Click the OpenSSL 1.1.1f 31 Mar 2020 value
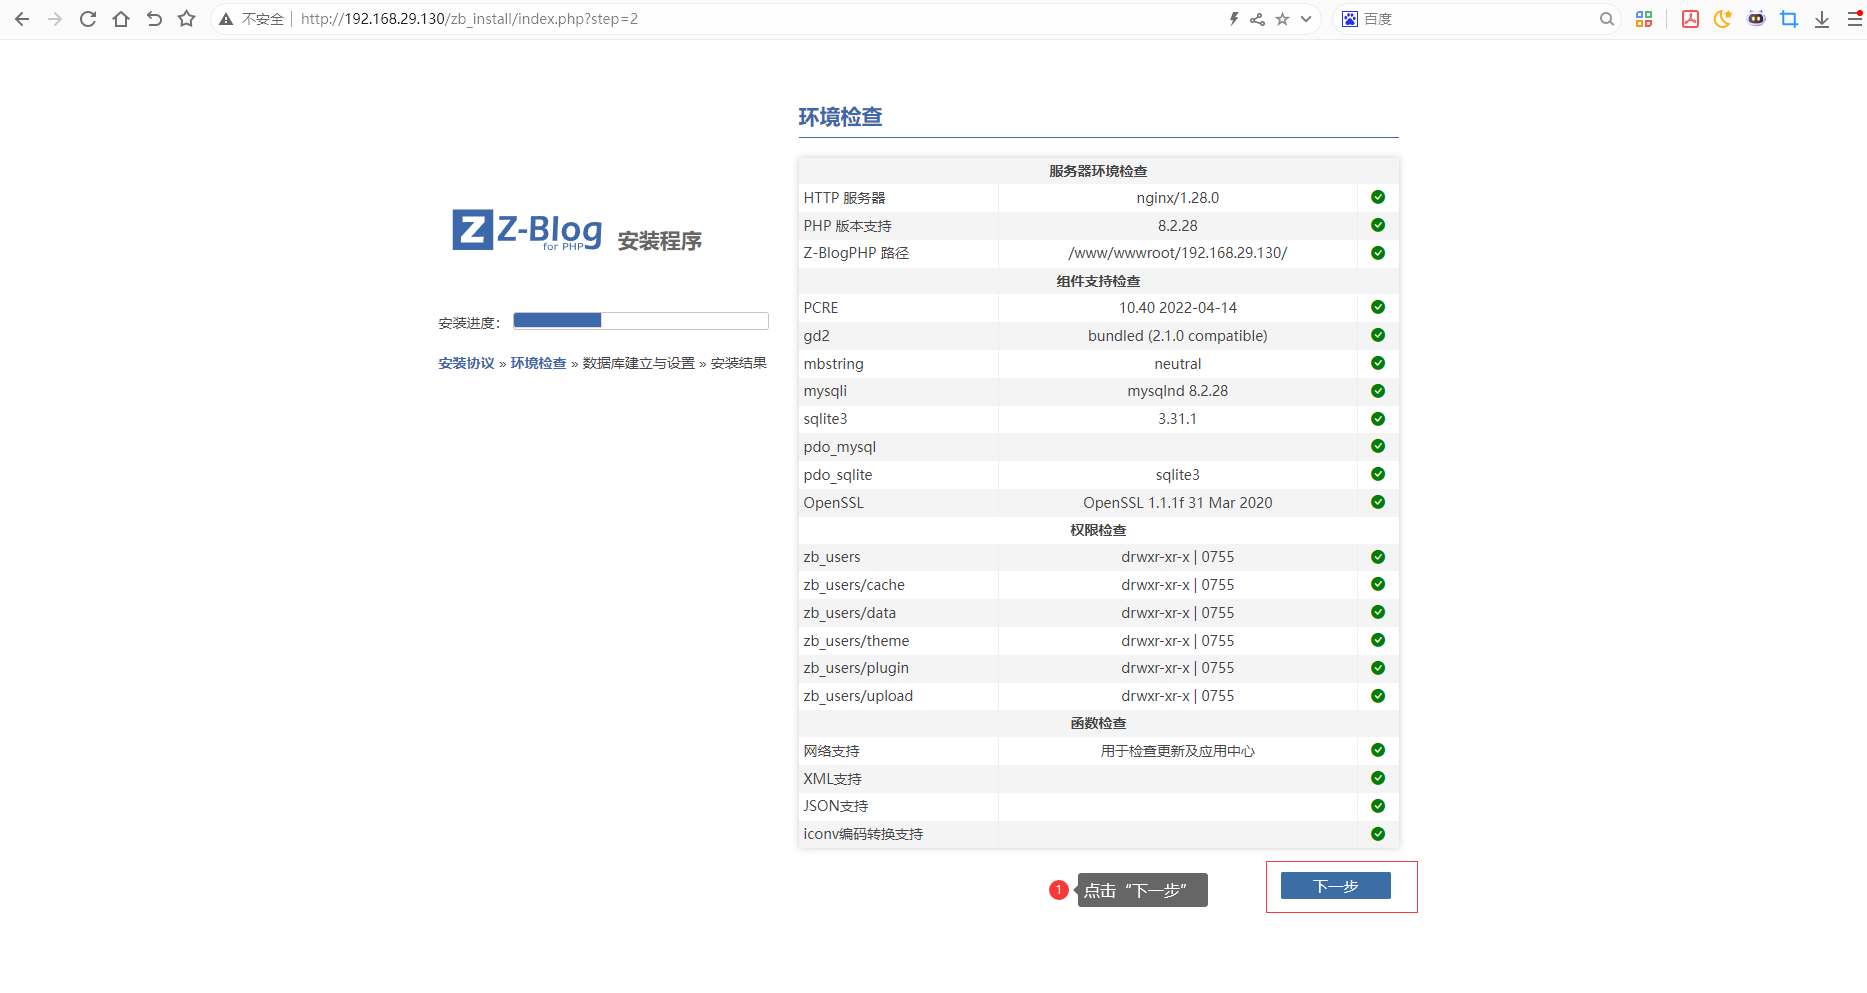 (x=1178, y=503)
